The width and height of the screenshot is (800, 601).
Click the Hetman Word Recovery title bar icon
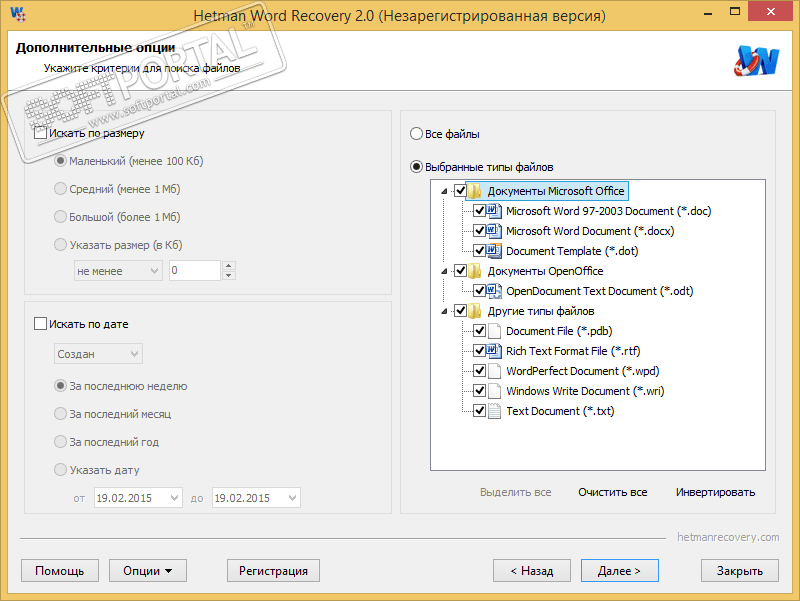[18, 14]
